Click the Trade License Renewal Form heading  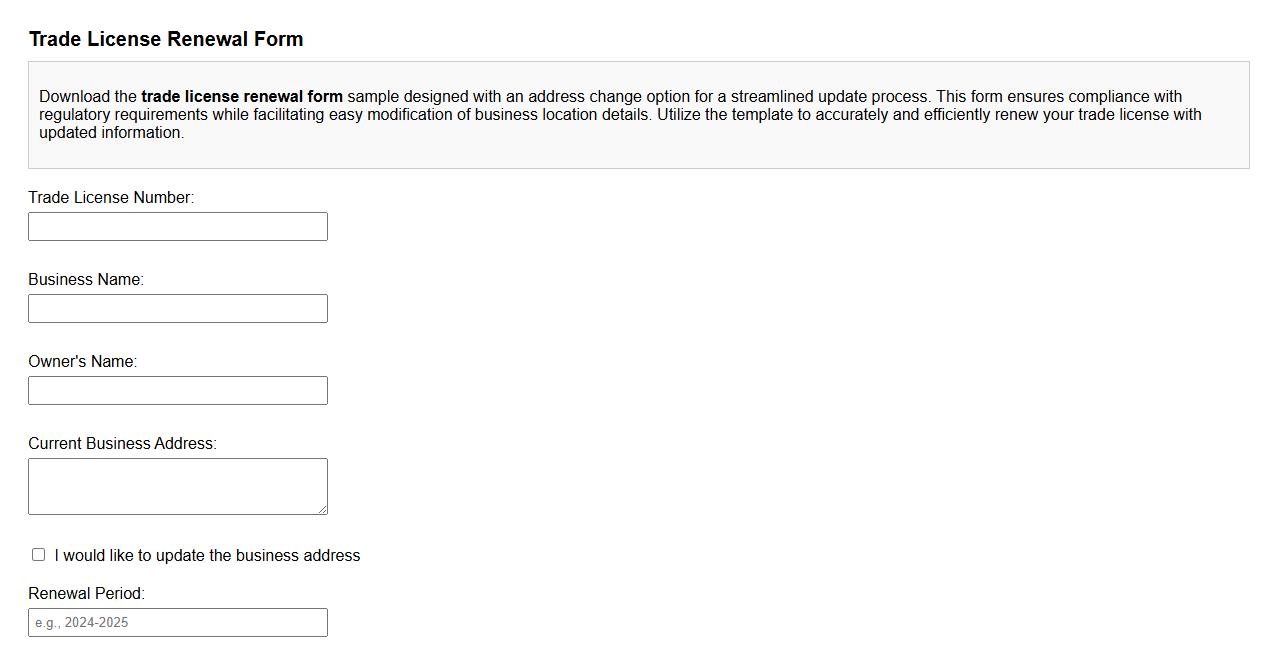tap(166, 39)
